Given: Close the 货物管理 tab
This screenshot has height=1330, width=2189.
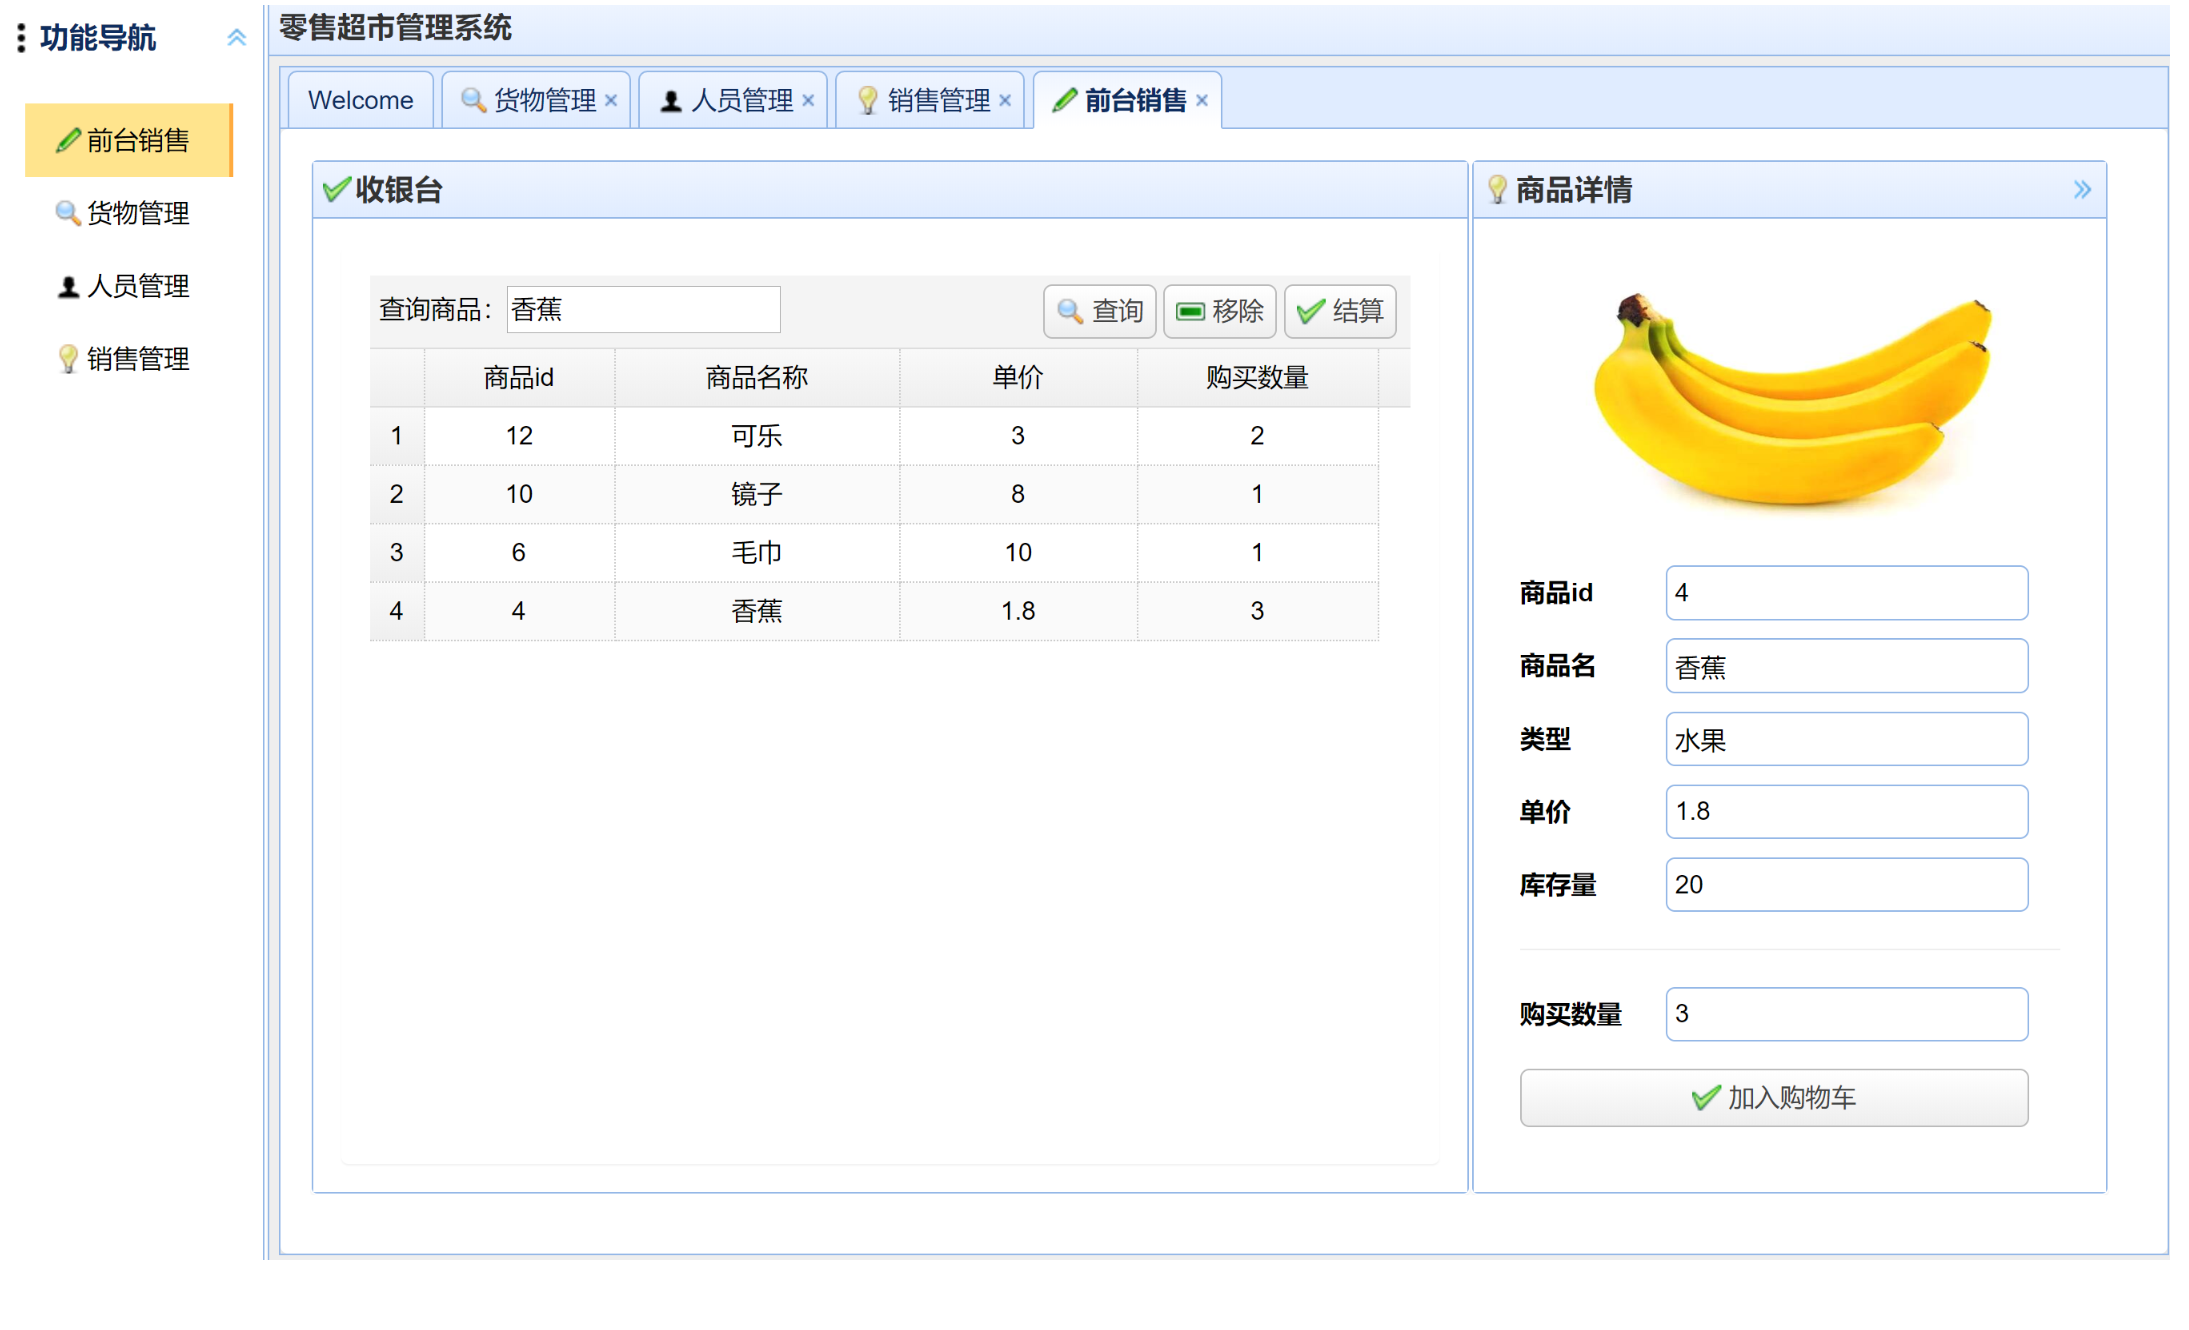Looking at the screenshot, I should (x=611, y=100).
